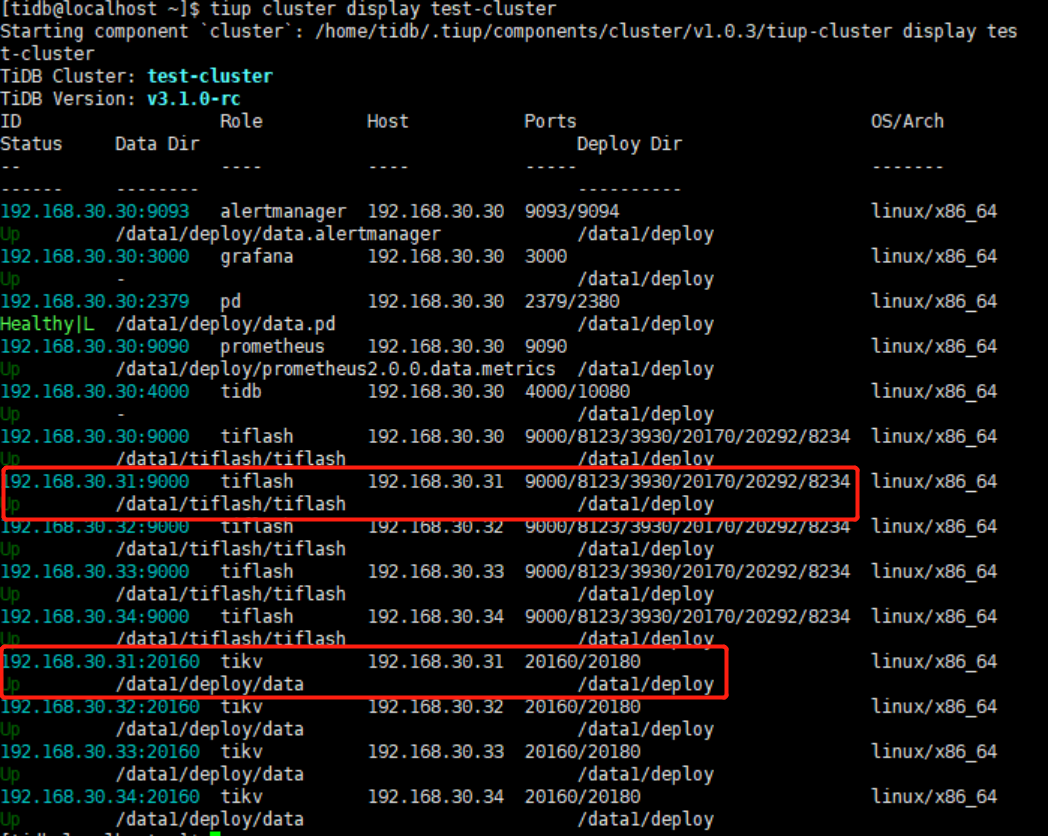The width and height of the screenshot is (1048, 836).
Task: Click the version text v3.1.0-rc
Action: point(193,99)
